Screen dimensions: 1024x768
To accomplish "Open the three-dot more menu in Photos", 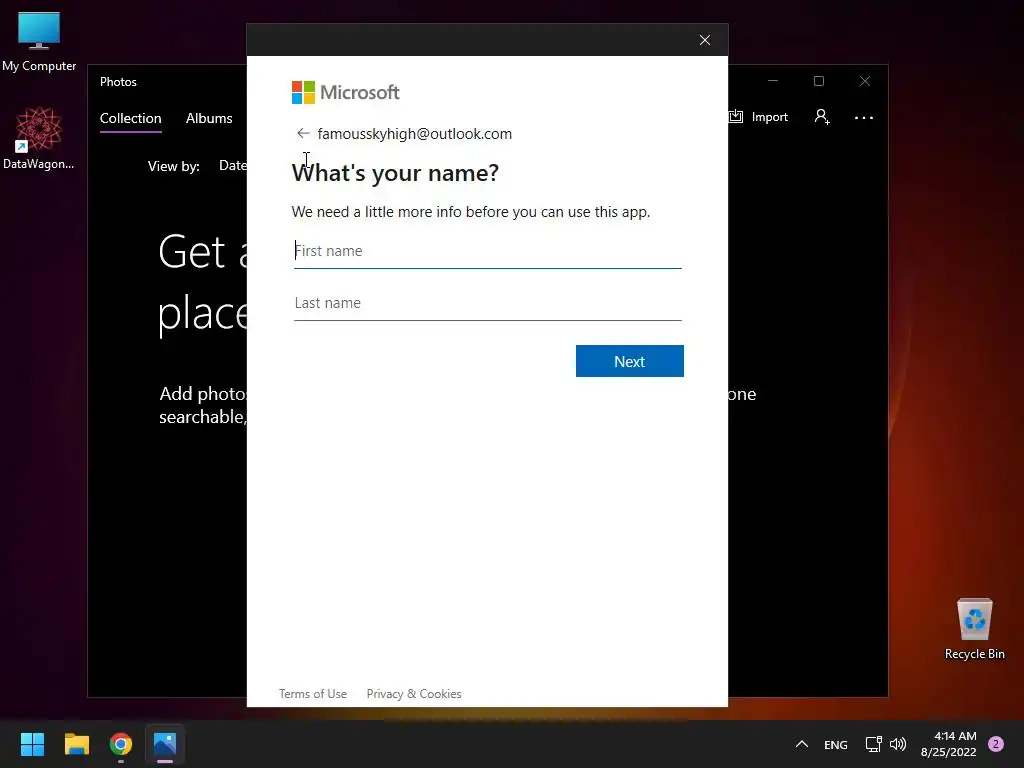I will (863, 118).
